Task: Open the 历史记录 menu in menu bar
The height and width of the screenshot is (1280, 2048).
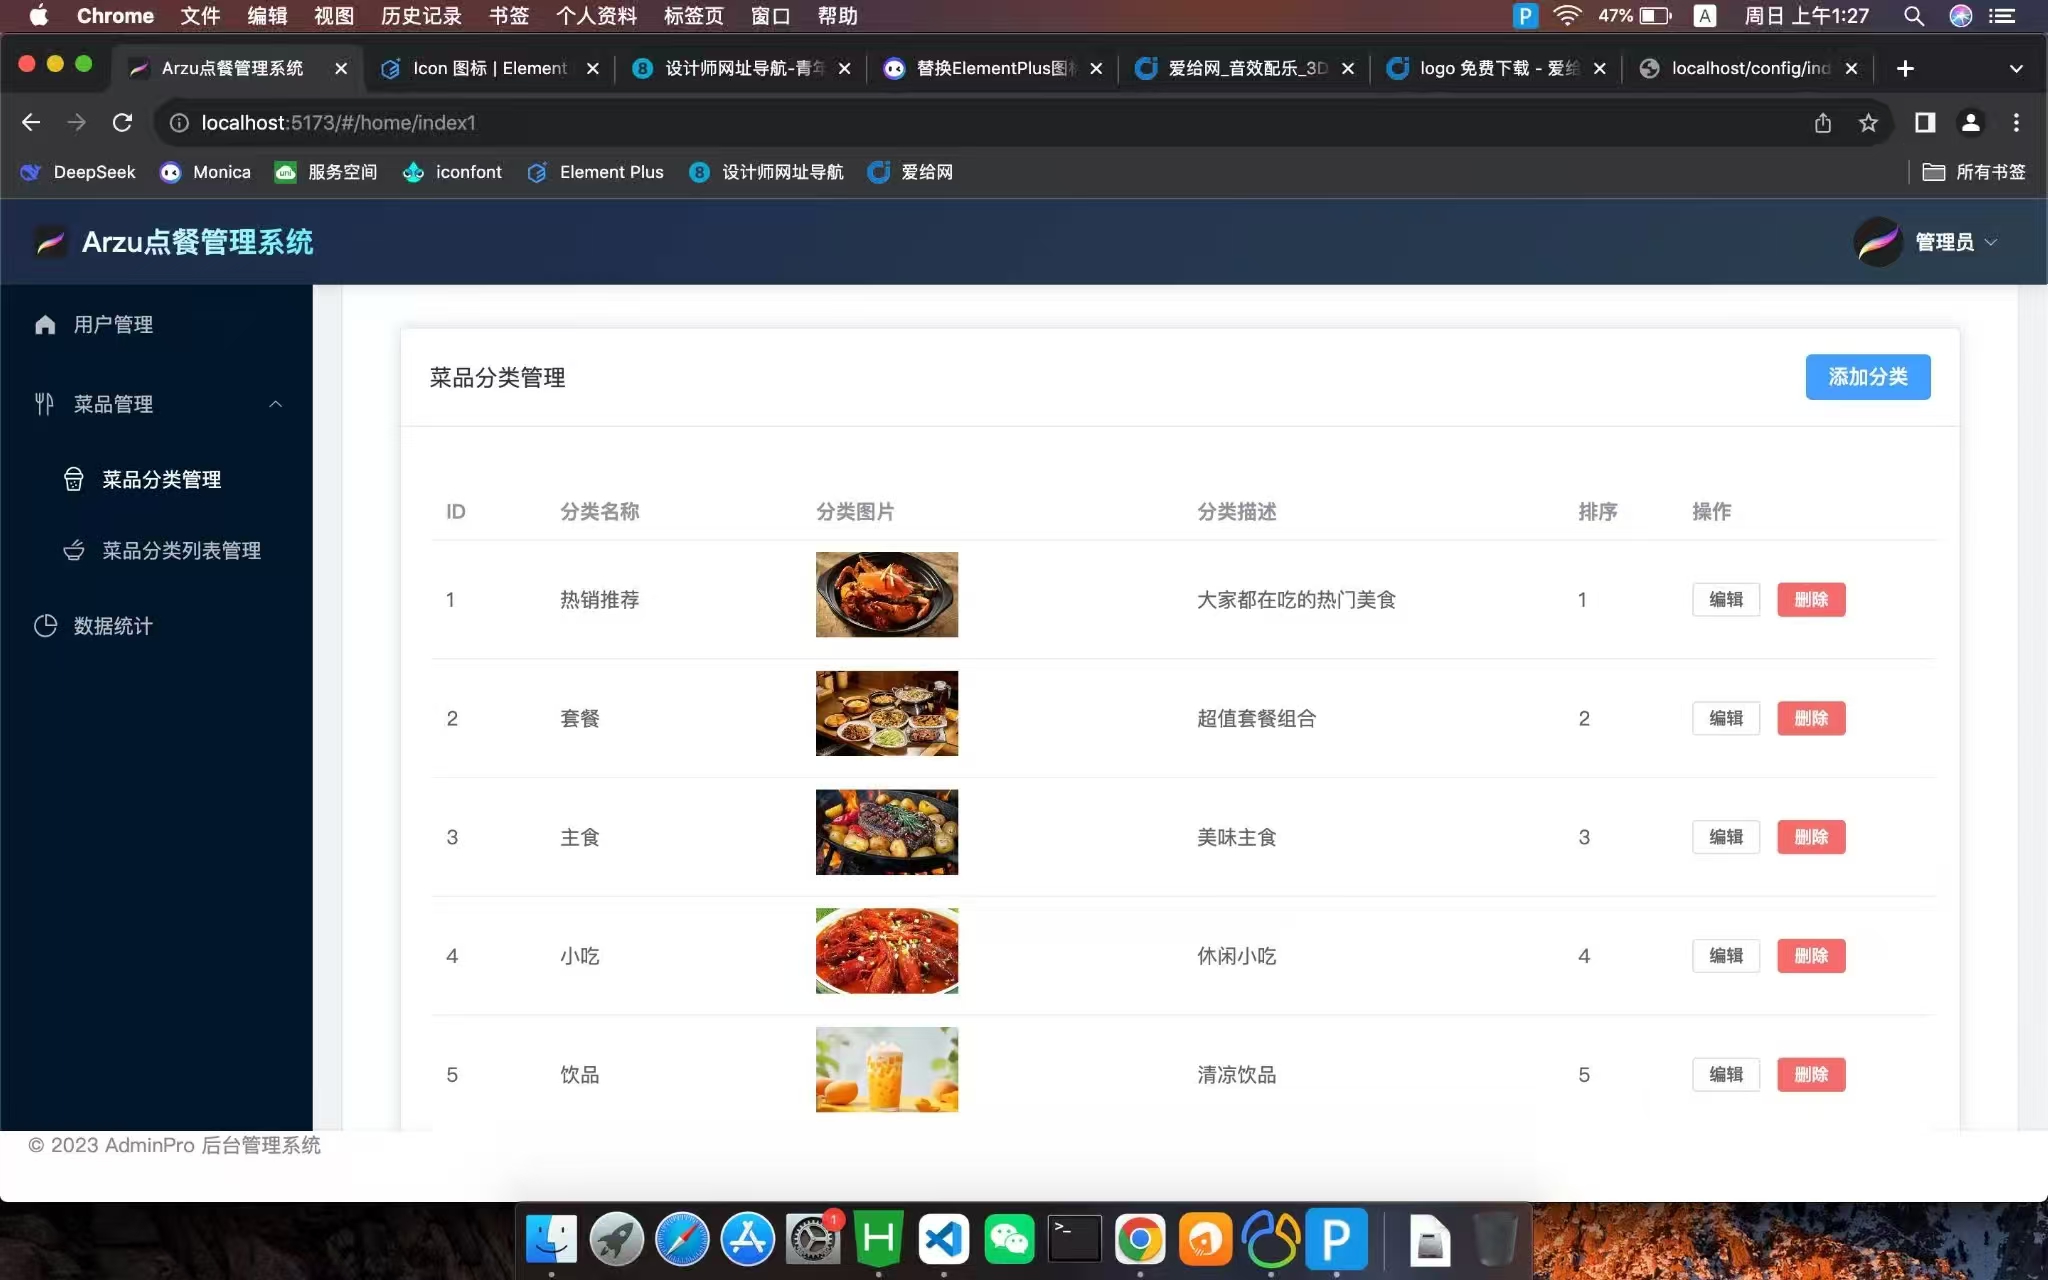Action: tap(421, 16)
